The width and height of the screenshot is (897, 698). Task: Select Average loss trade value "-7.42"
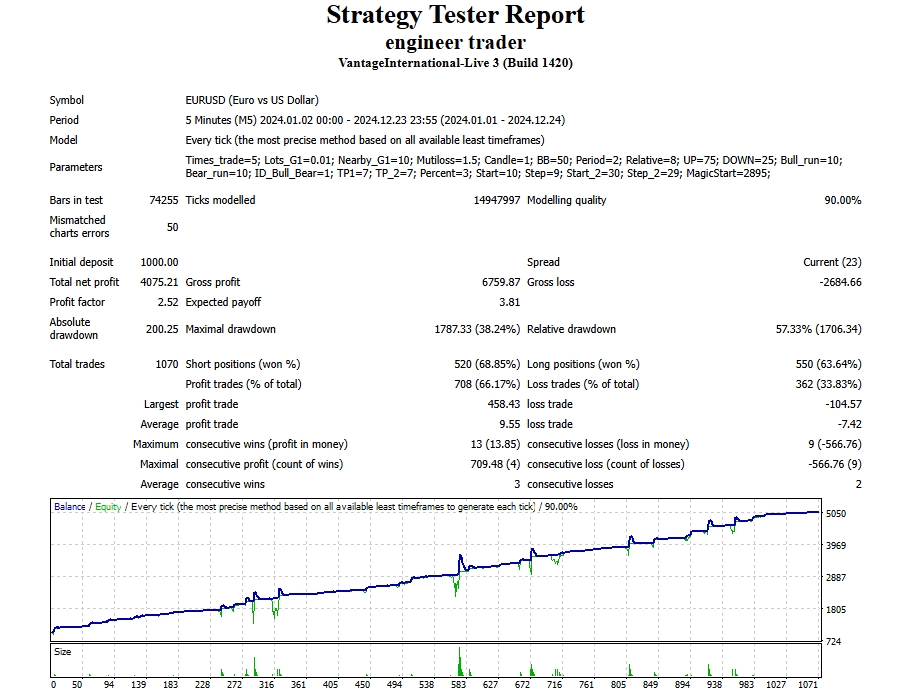(x=850, y=424)
